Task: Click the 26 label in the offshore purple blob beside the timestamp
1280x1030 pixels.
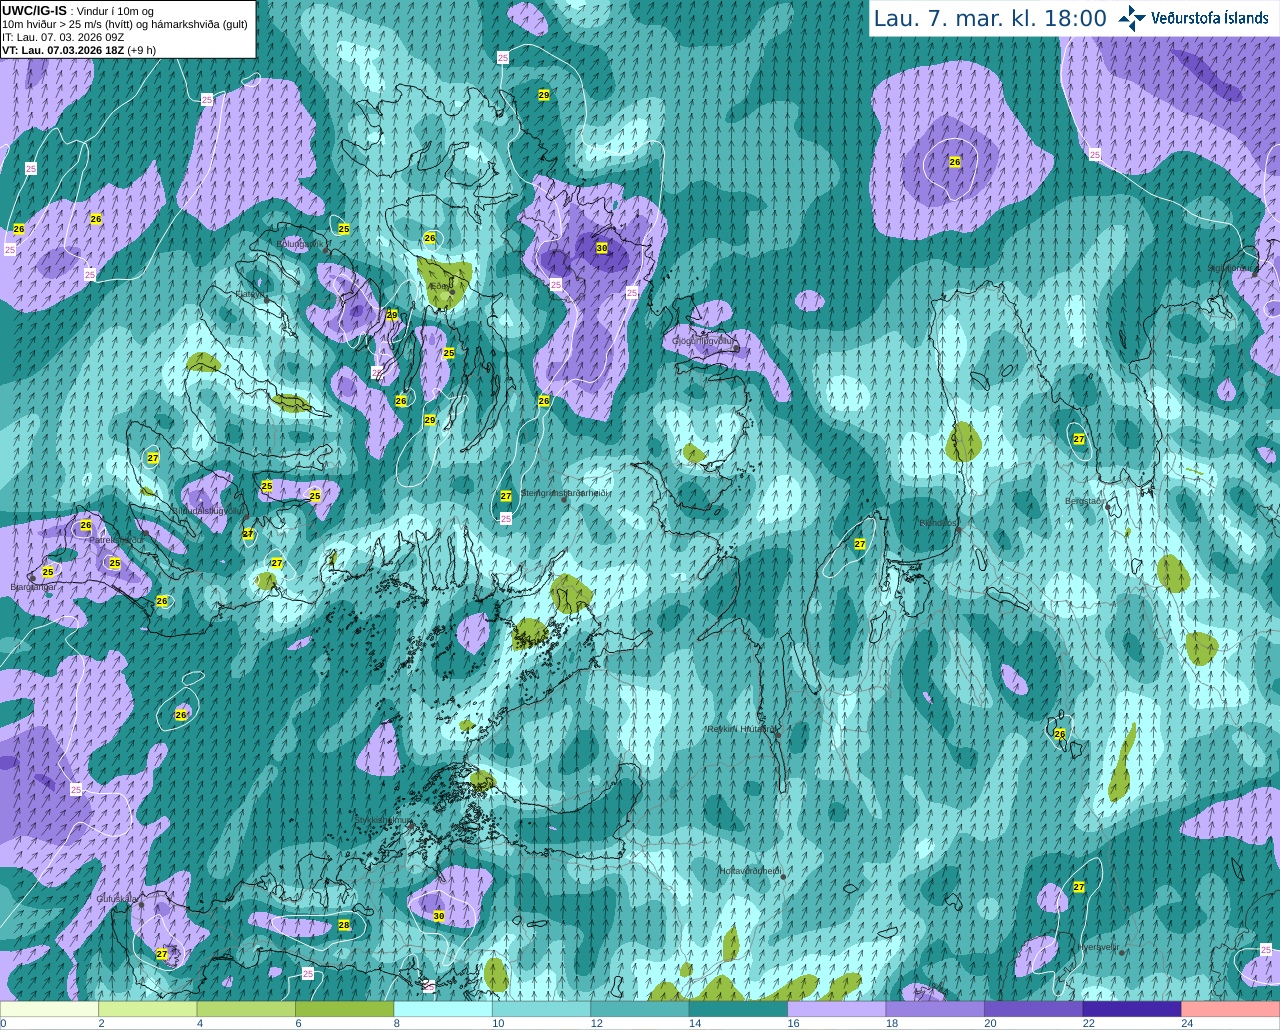Action: coord(955,162)
